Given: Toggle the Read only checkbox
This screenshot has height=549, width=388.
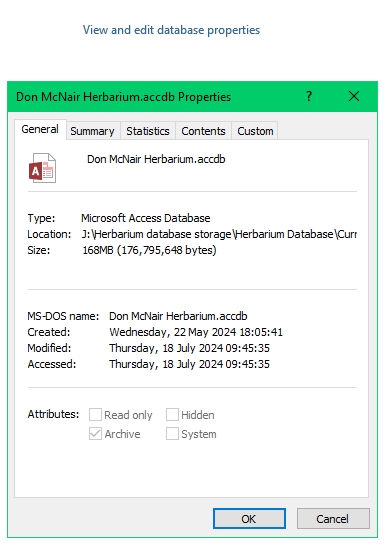Looking at the screenshot, I should click(96, 415).
